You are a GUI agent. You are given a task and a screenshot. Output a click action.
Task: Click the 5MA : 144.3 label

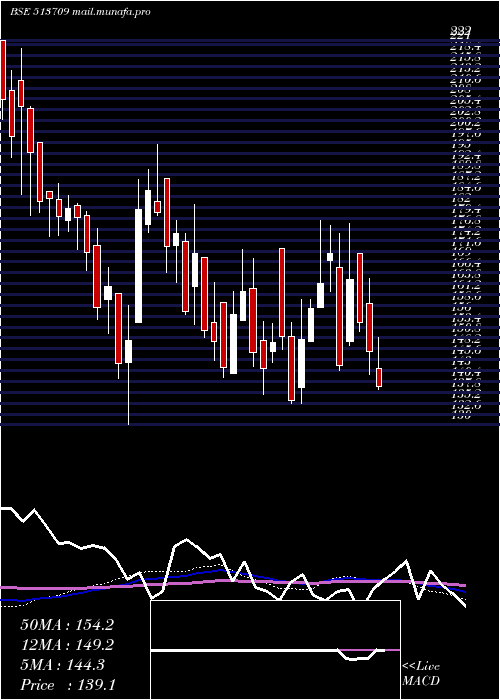pos(62,665)
